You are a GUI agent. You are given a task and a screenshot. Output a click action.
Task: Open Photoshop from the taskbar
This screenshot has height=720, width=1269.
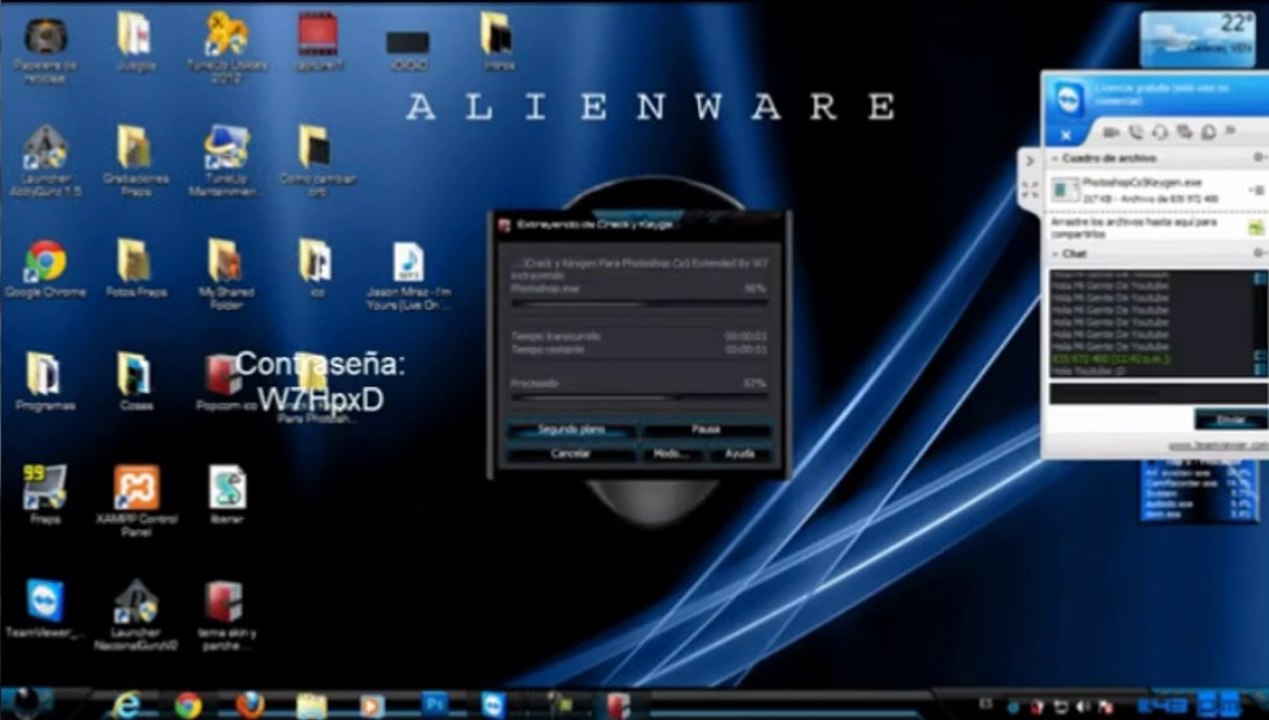click(433, 703)
